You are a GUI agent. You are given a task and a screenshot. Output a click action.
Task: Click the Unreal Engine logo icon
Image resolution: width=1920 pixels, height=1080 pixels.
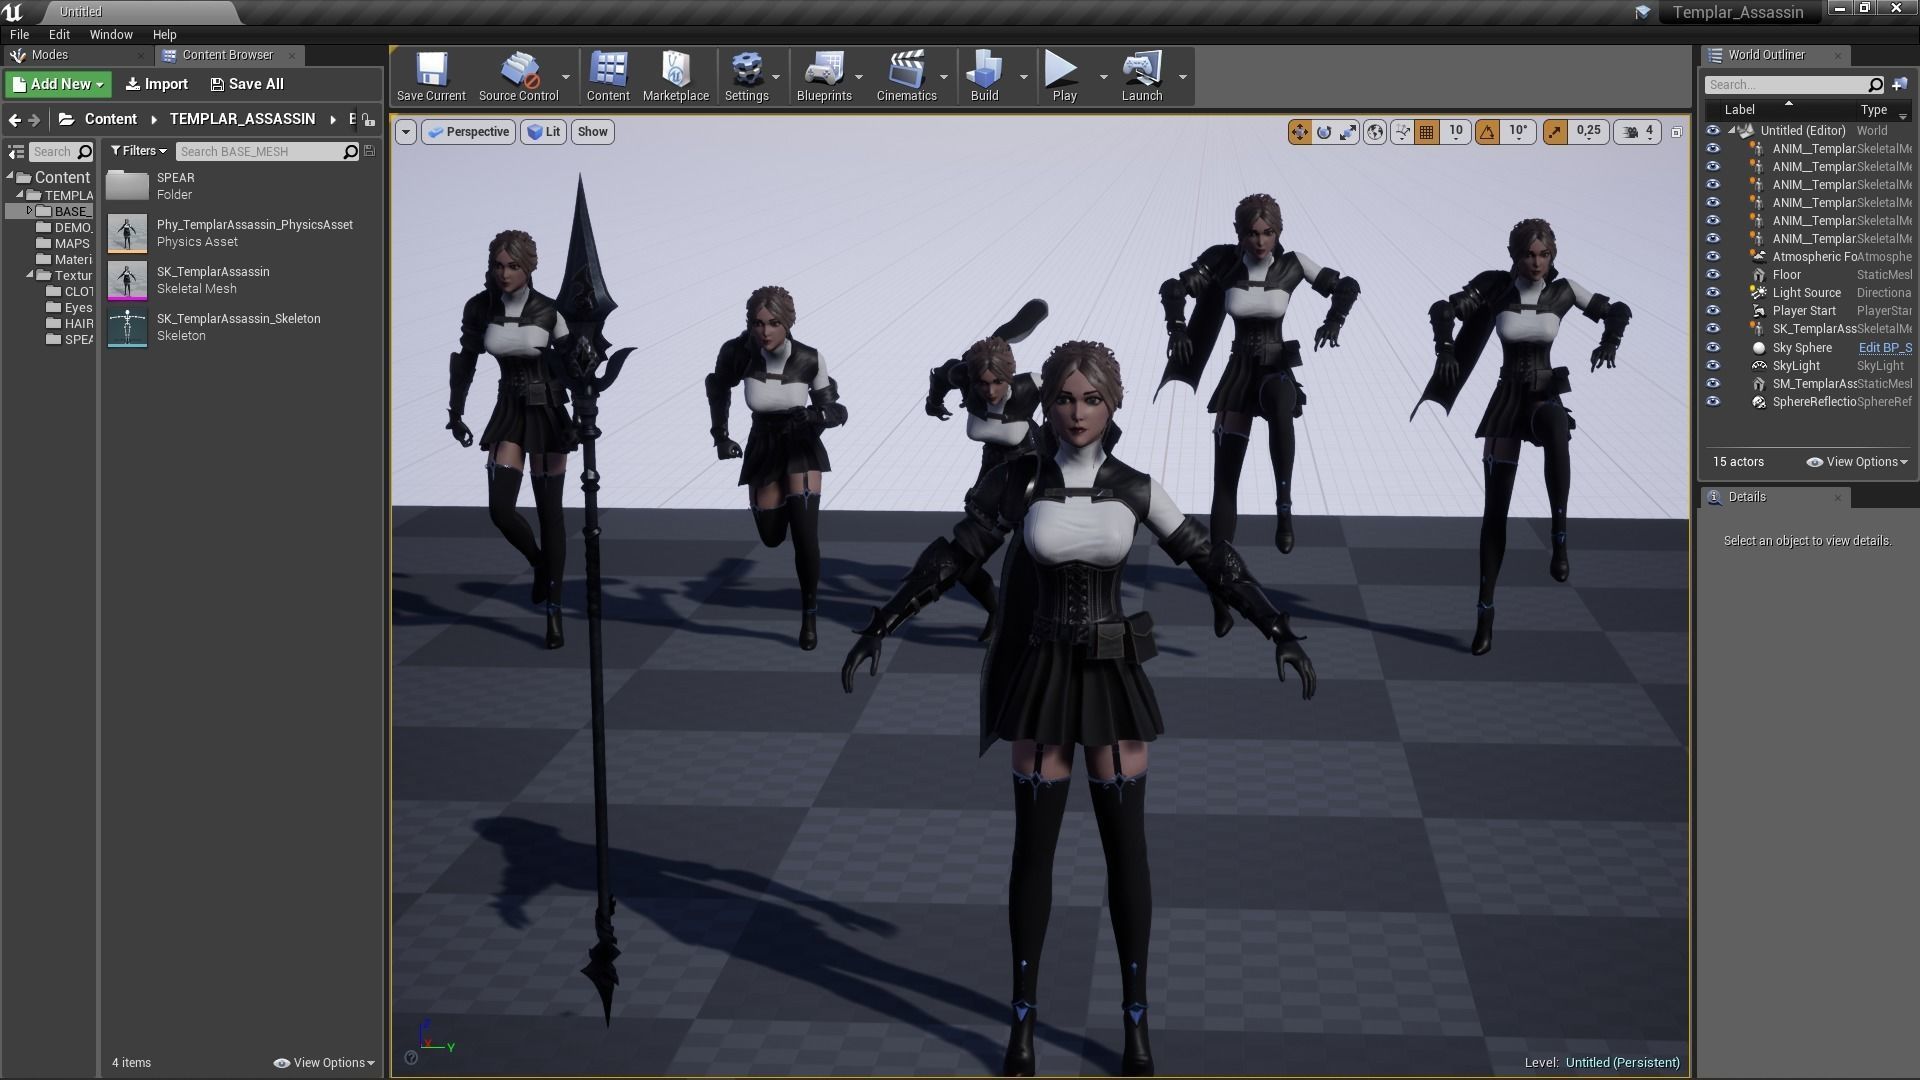click(12, 12)
